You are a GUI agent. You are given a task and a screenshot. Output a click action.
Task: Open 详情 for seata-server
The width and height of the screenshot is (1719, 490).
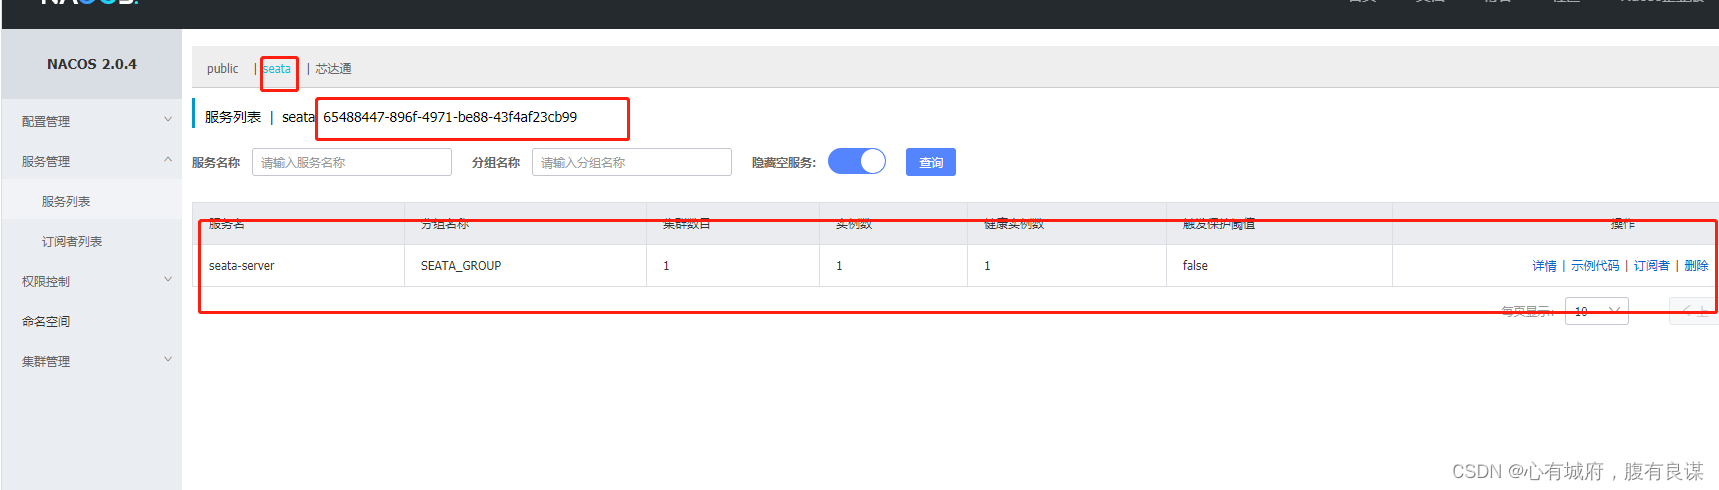pyautogui.click(x=1544, y=266)
